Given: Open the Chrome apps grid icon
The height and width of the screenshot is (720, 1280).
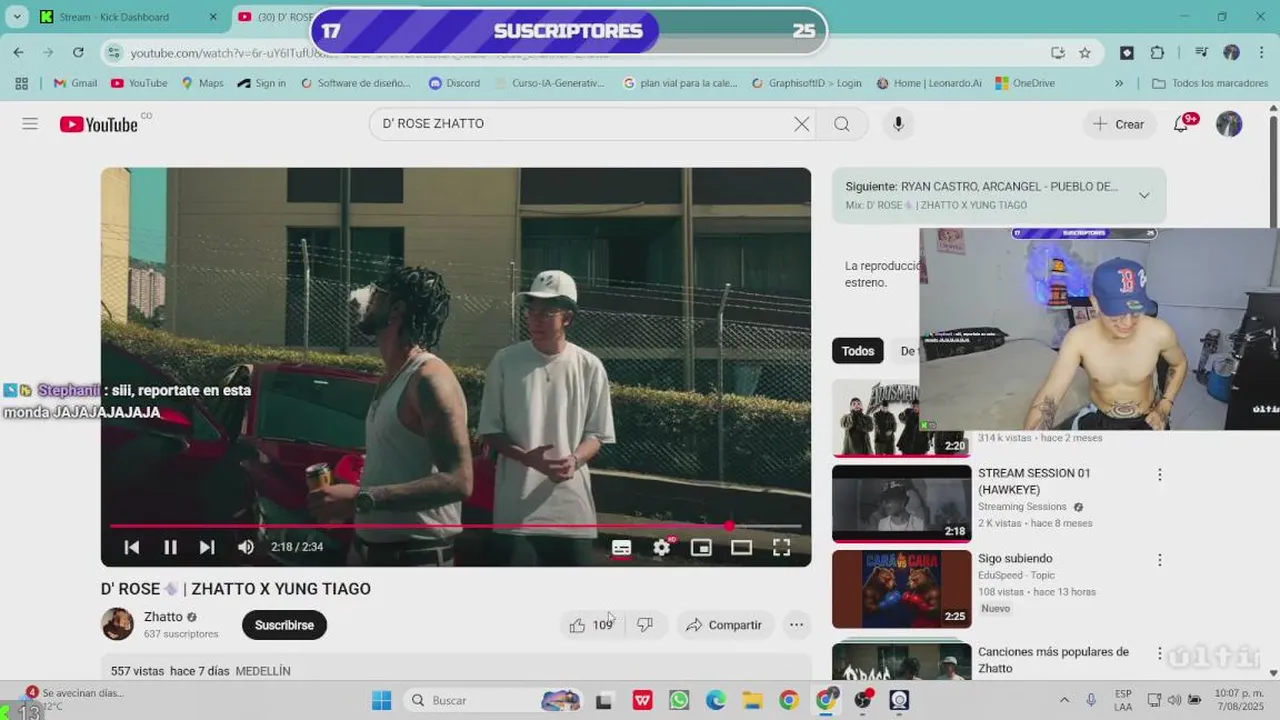Looking at the screenshot, I should click(22, 83).
